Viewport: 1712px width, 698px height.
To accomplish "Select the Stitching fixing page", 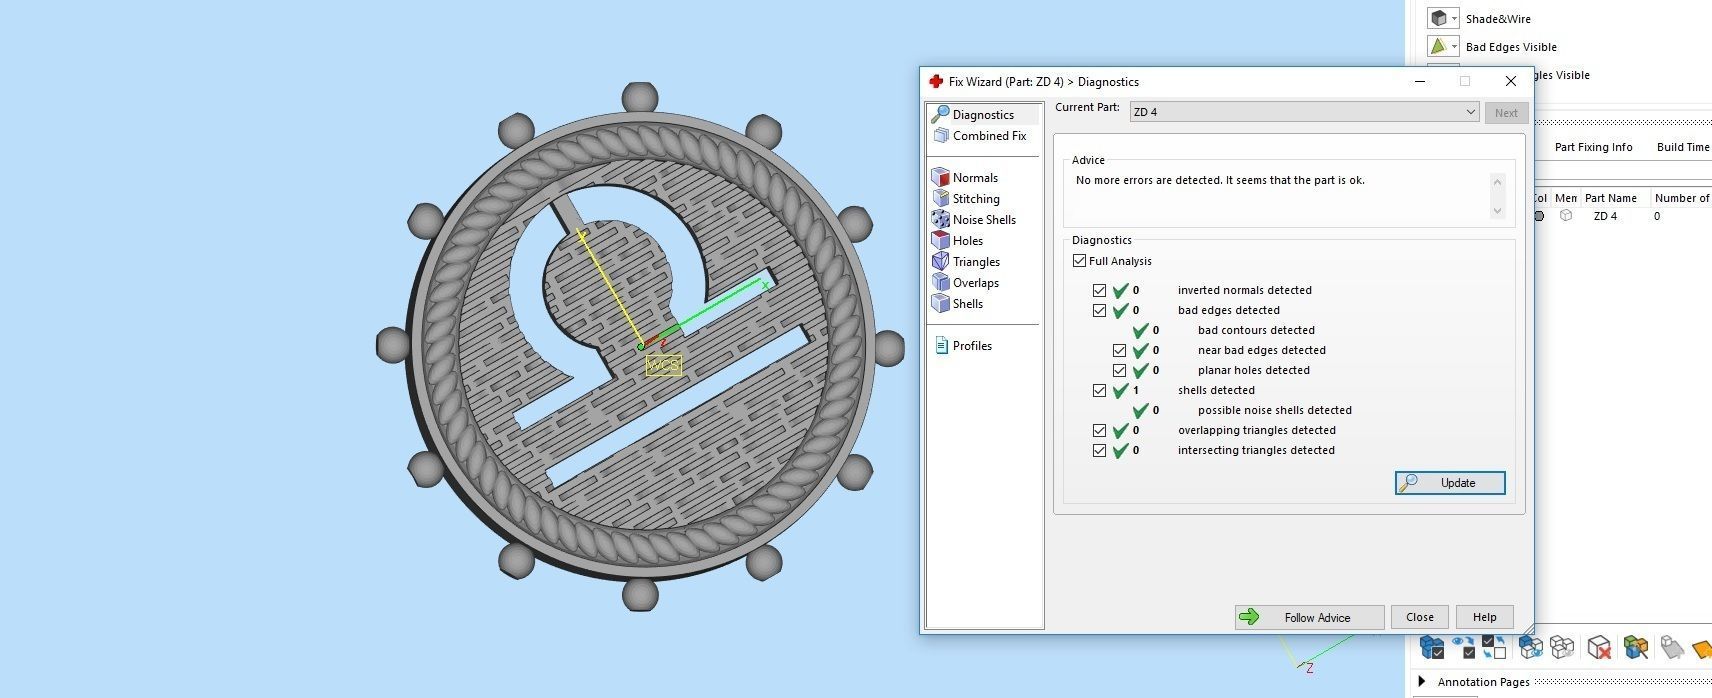I will pos(967,199).
